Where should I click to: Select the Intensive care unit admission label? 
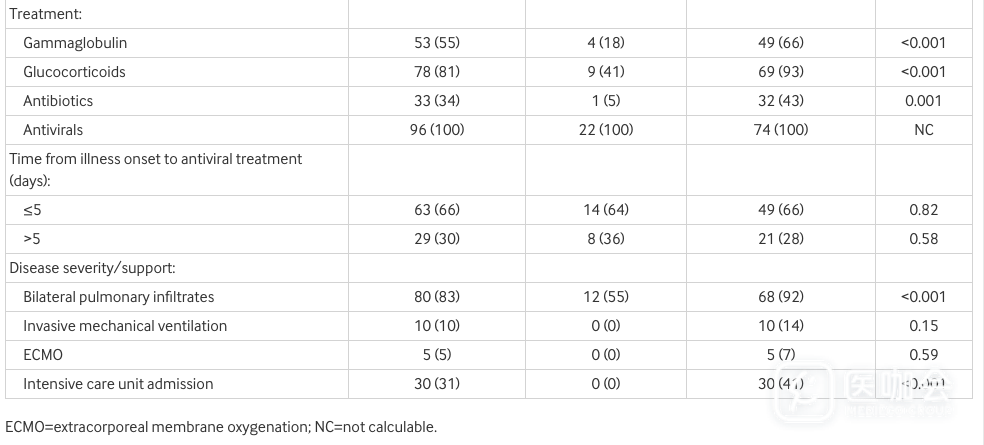[118, 384]
